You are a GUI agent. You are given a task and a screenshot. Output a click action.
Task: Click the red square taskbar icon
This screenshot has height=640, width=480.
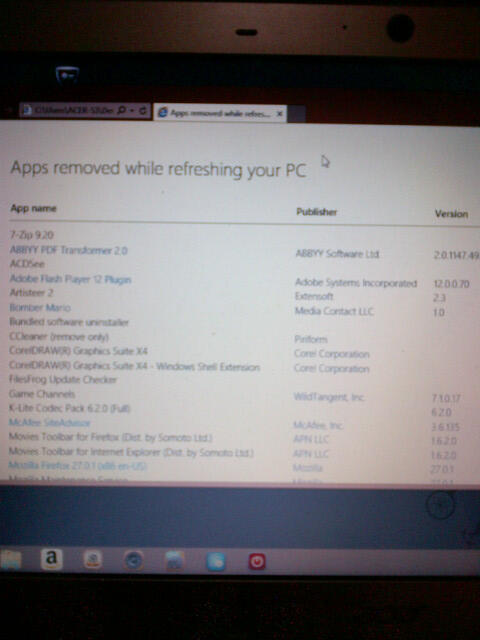(x=257, y=562)
